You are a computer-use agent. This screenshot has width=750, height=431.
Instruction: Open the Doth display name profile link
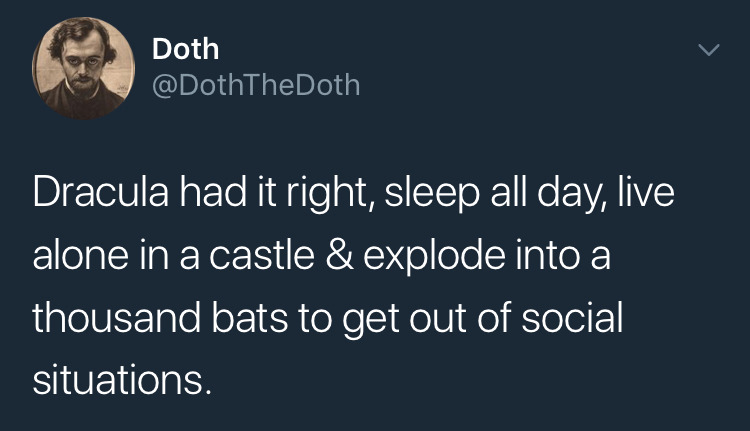(185, 48)
